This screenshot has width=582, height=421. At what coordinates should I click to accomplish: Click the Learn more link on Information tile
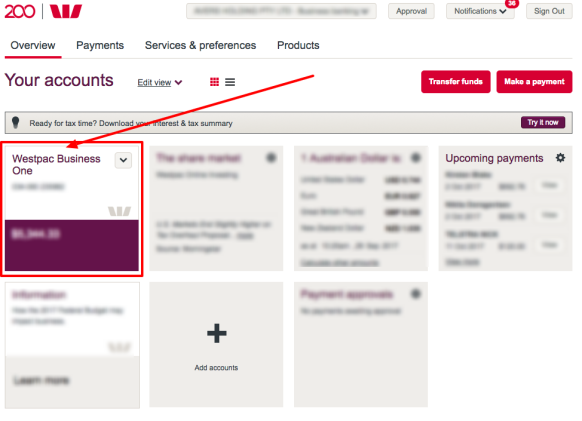coord(41,380)
